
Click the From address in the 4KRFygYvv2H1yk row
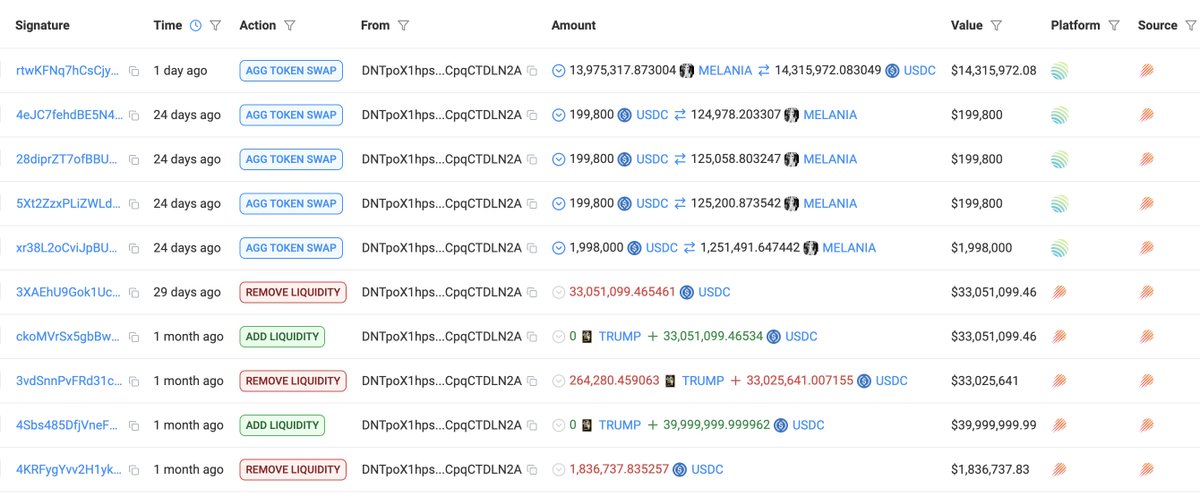(x=441, y=469)
